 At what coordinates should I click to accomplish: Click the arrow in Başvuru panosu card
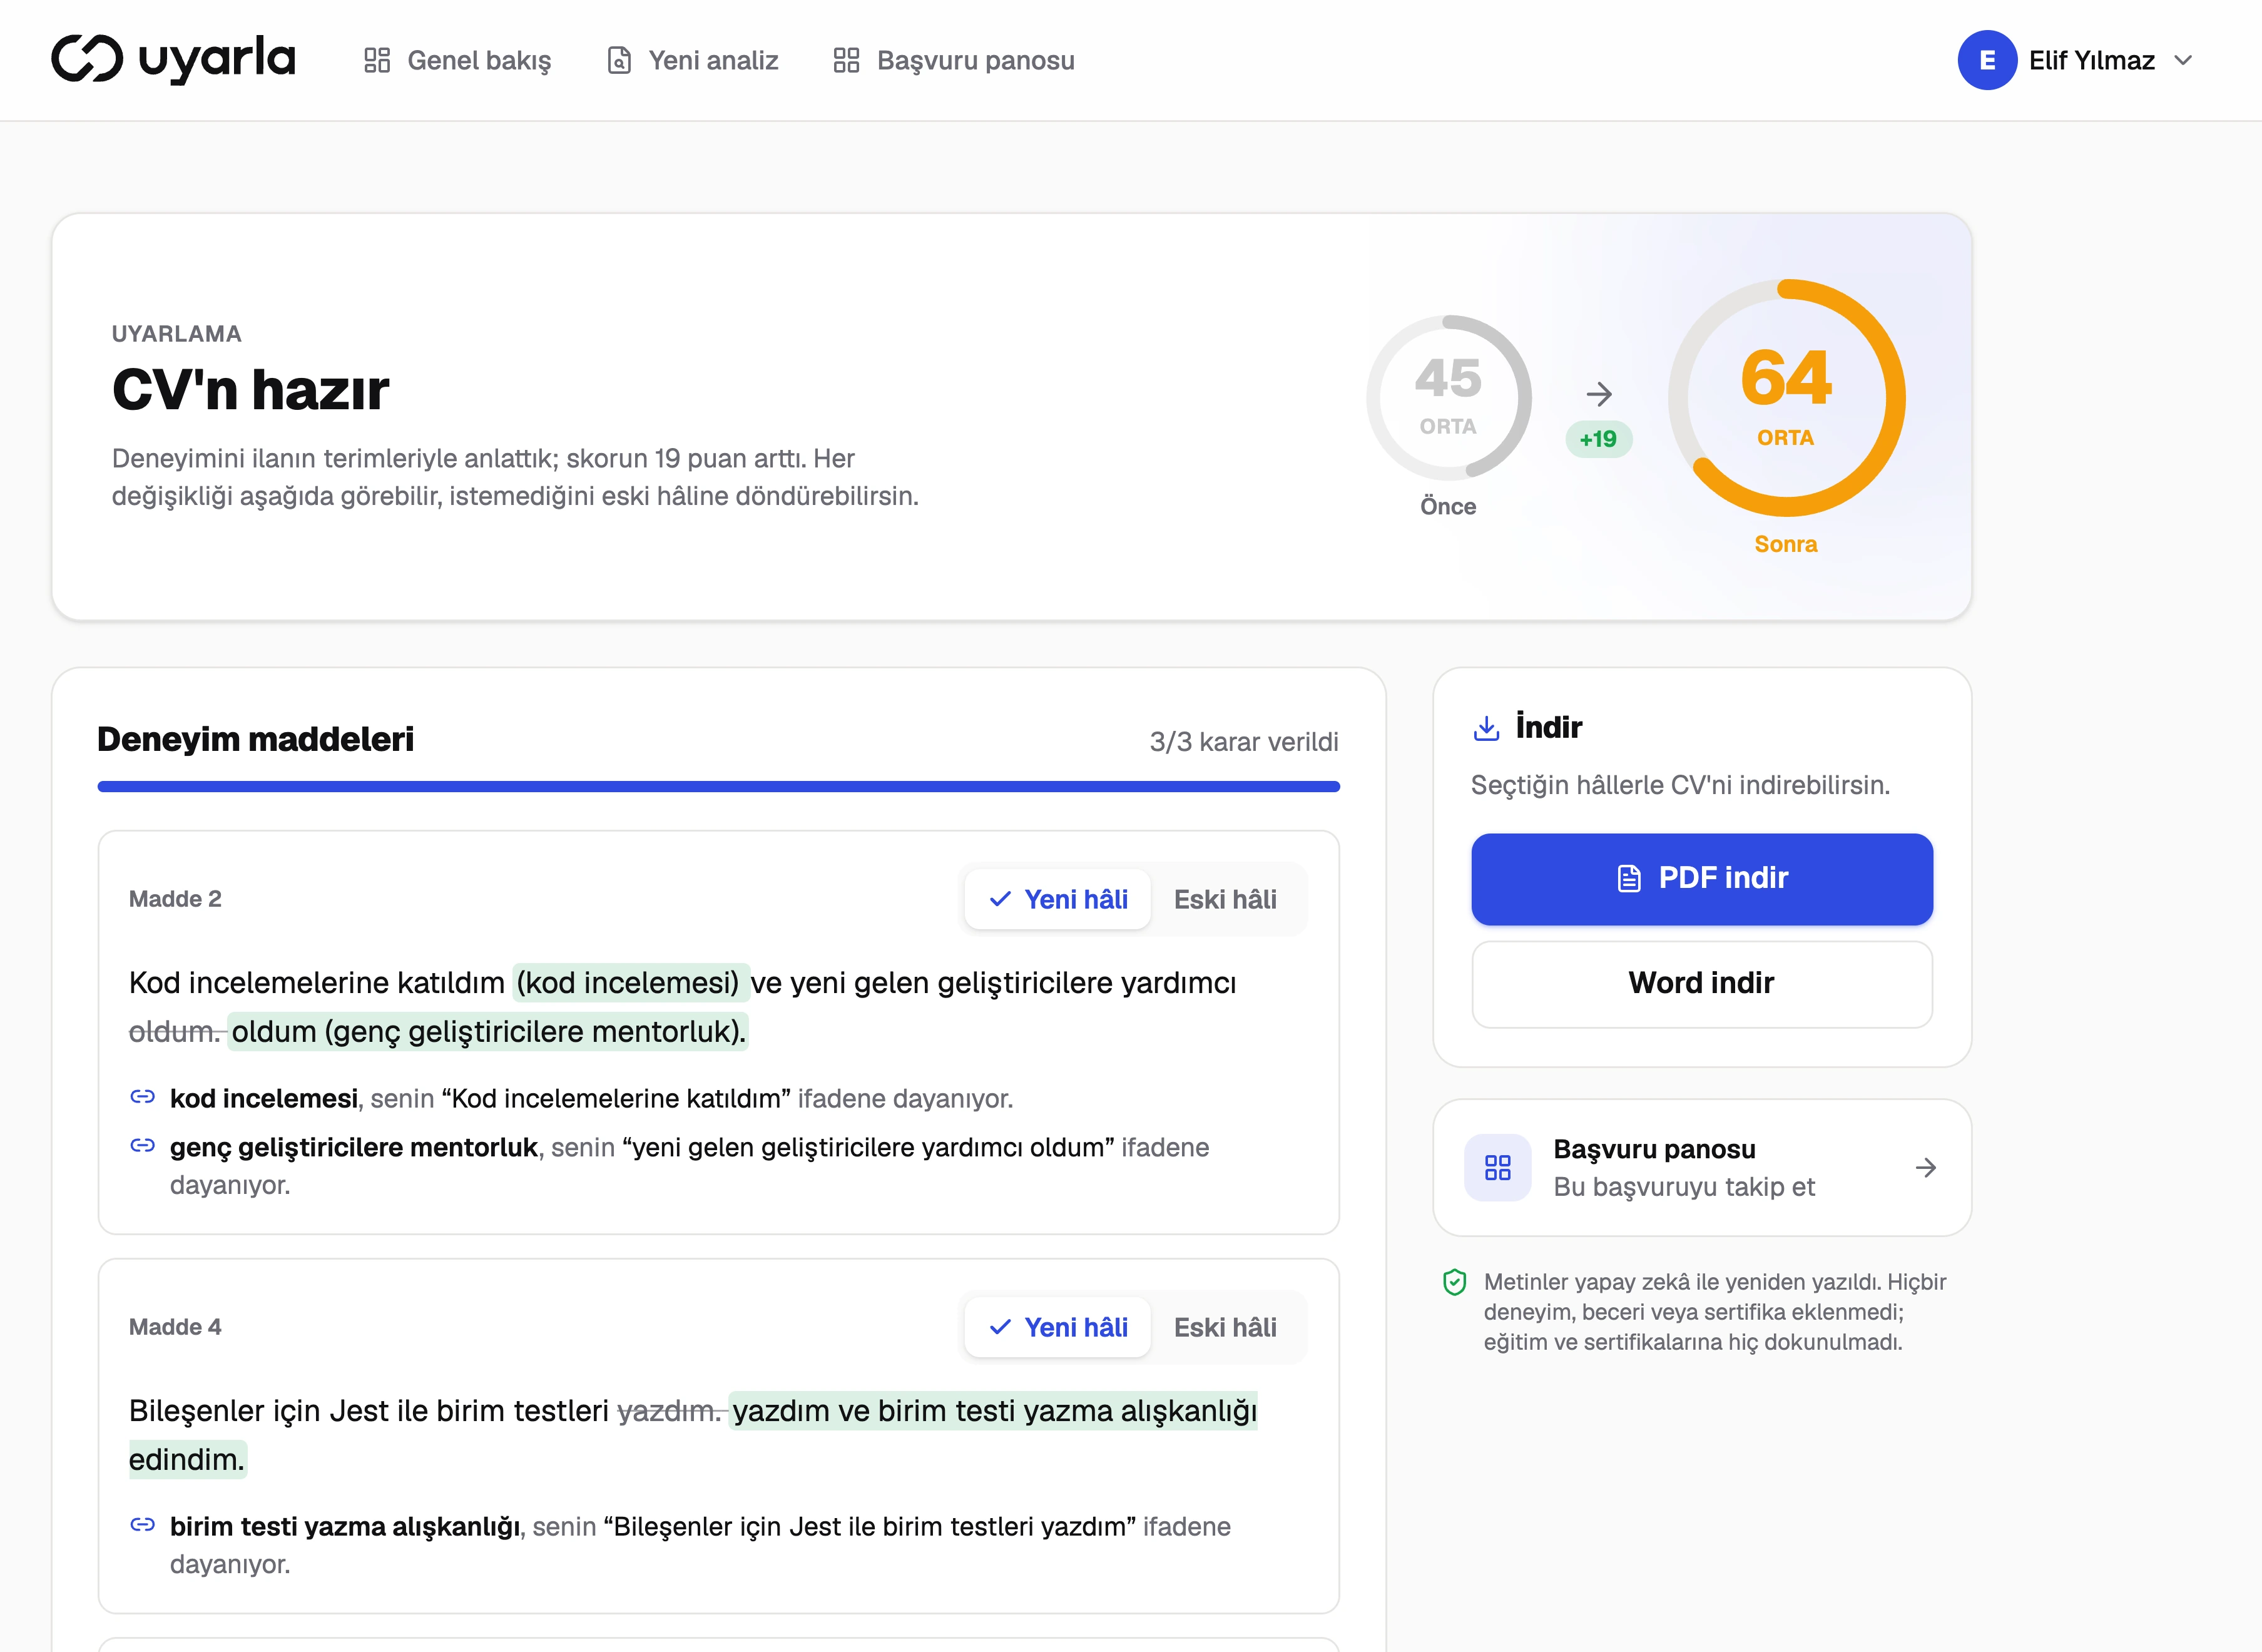(1925, 1167)
